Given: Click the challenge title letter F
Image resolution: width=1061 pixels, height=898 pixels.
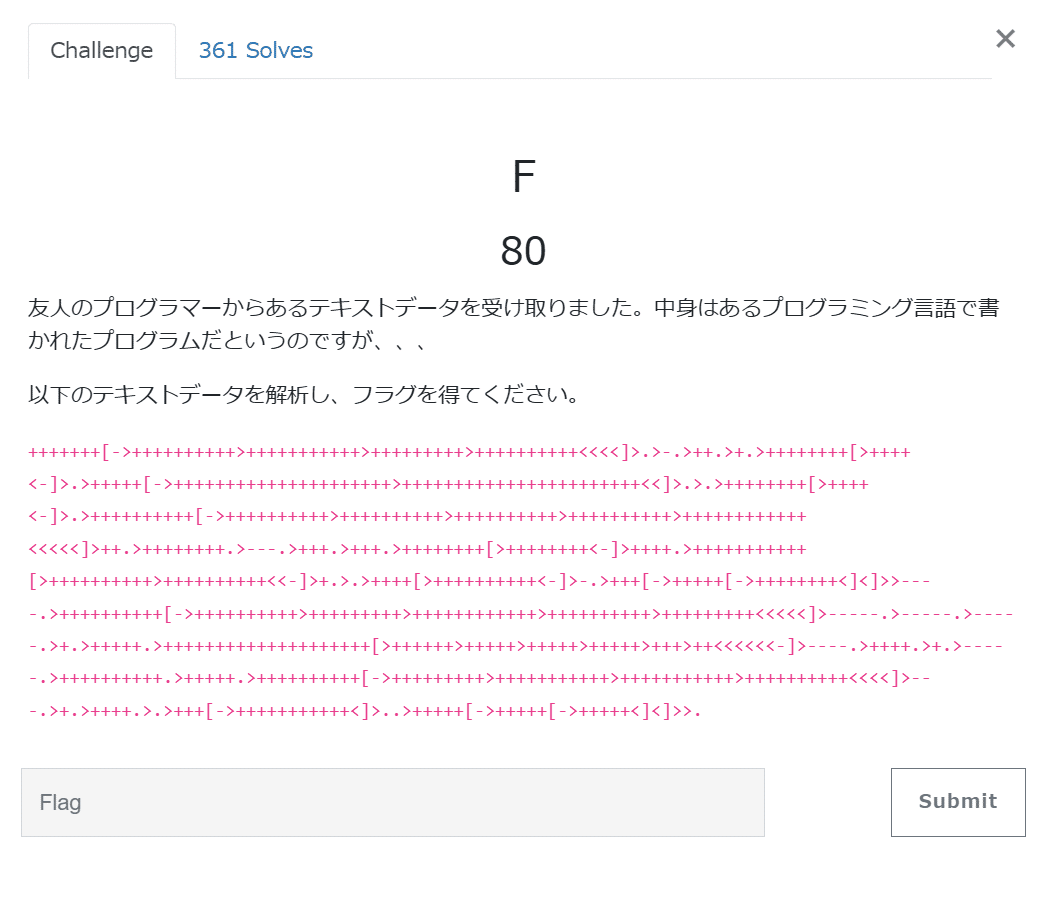Looking at the screenshot, I should pos(524,174).
